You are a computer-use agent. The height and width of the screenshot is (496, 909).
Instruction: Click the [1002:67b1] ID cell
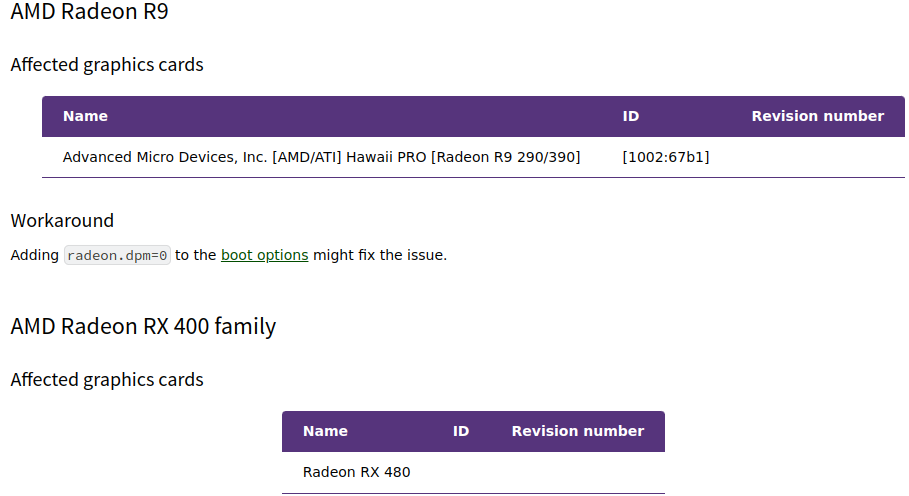666,157
